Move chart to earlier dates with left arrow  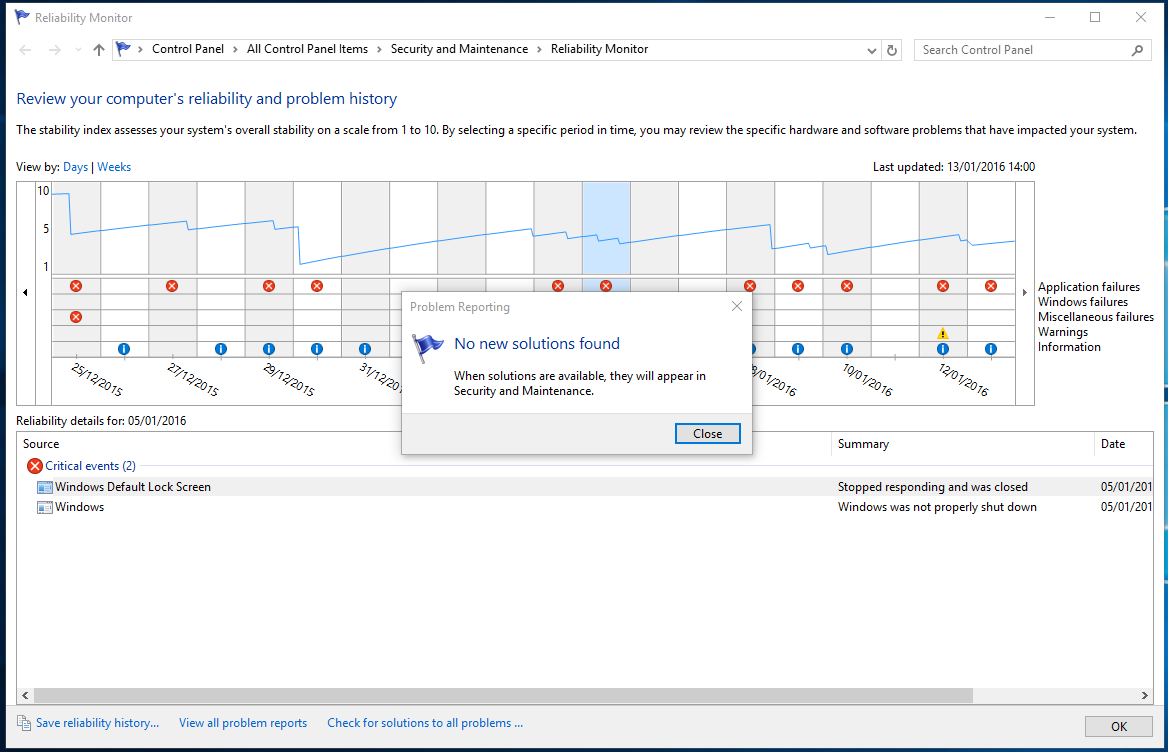point(25,293)
